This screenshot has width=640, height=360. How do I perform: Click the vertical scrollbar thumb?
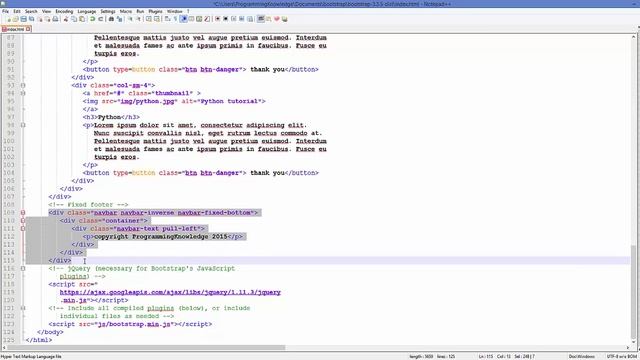point(633,292)
